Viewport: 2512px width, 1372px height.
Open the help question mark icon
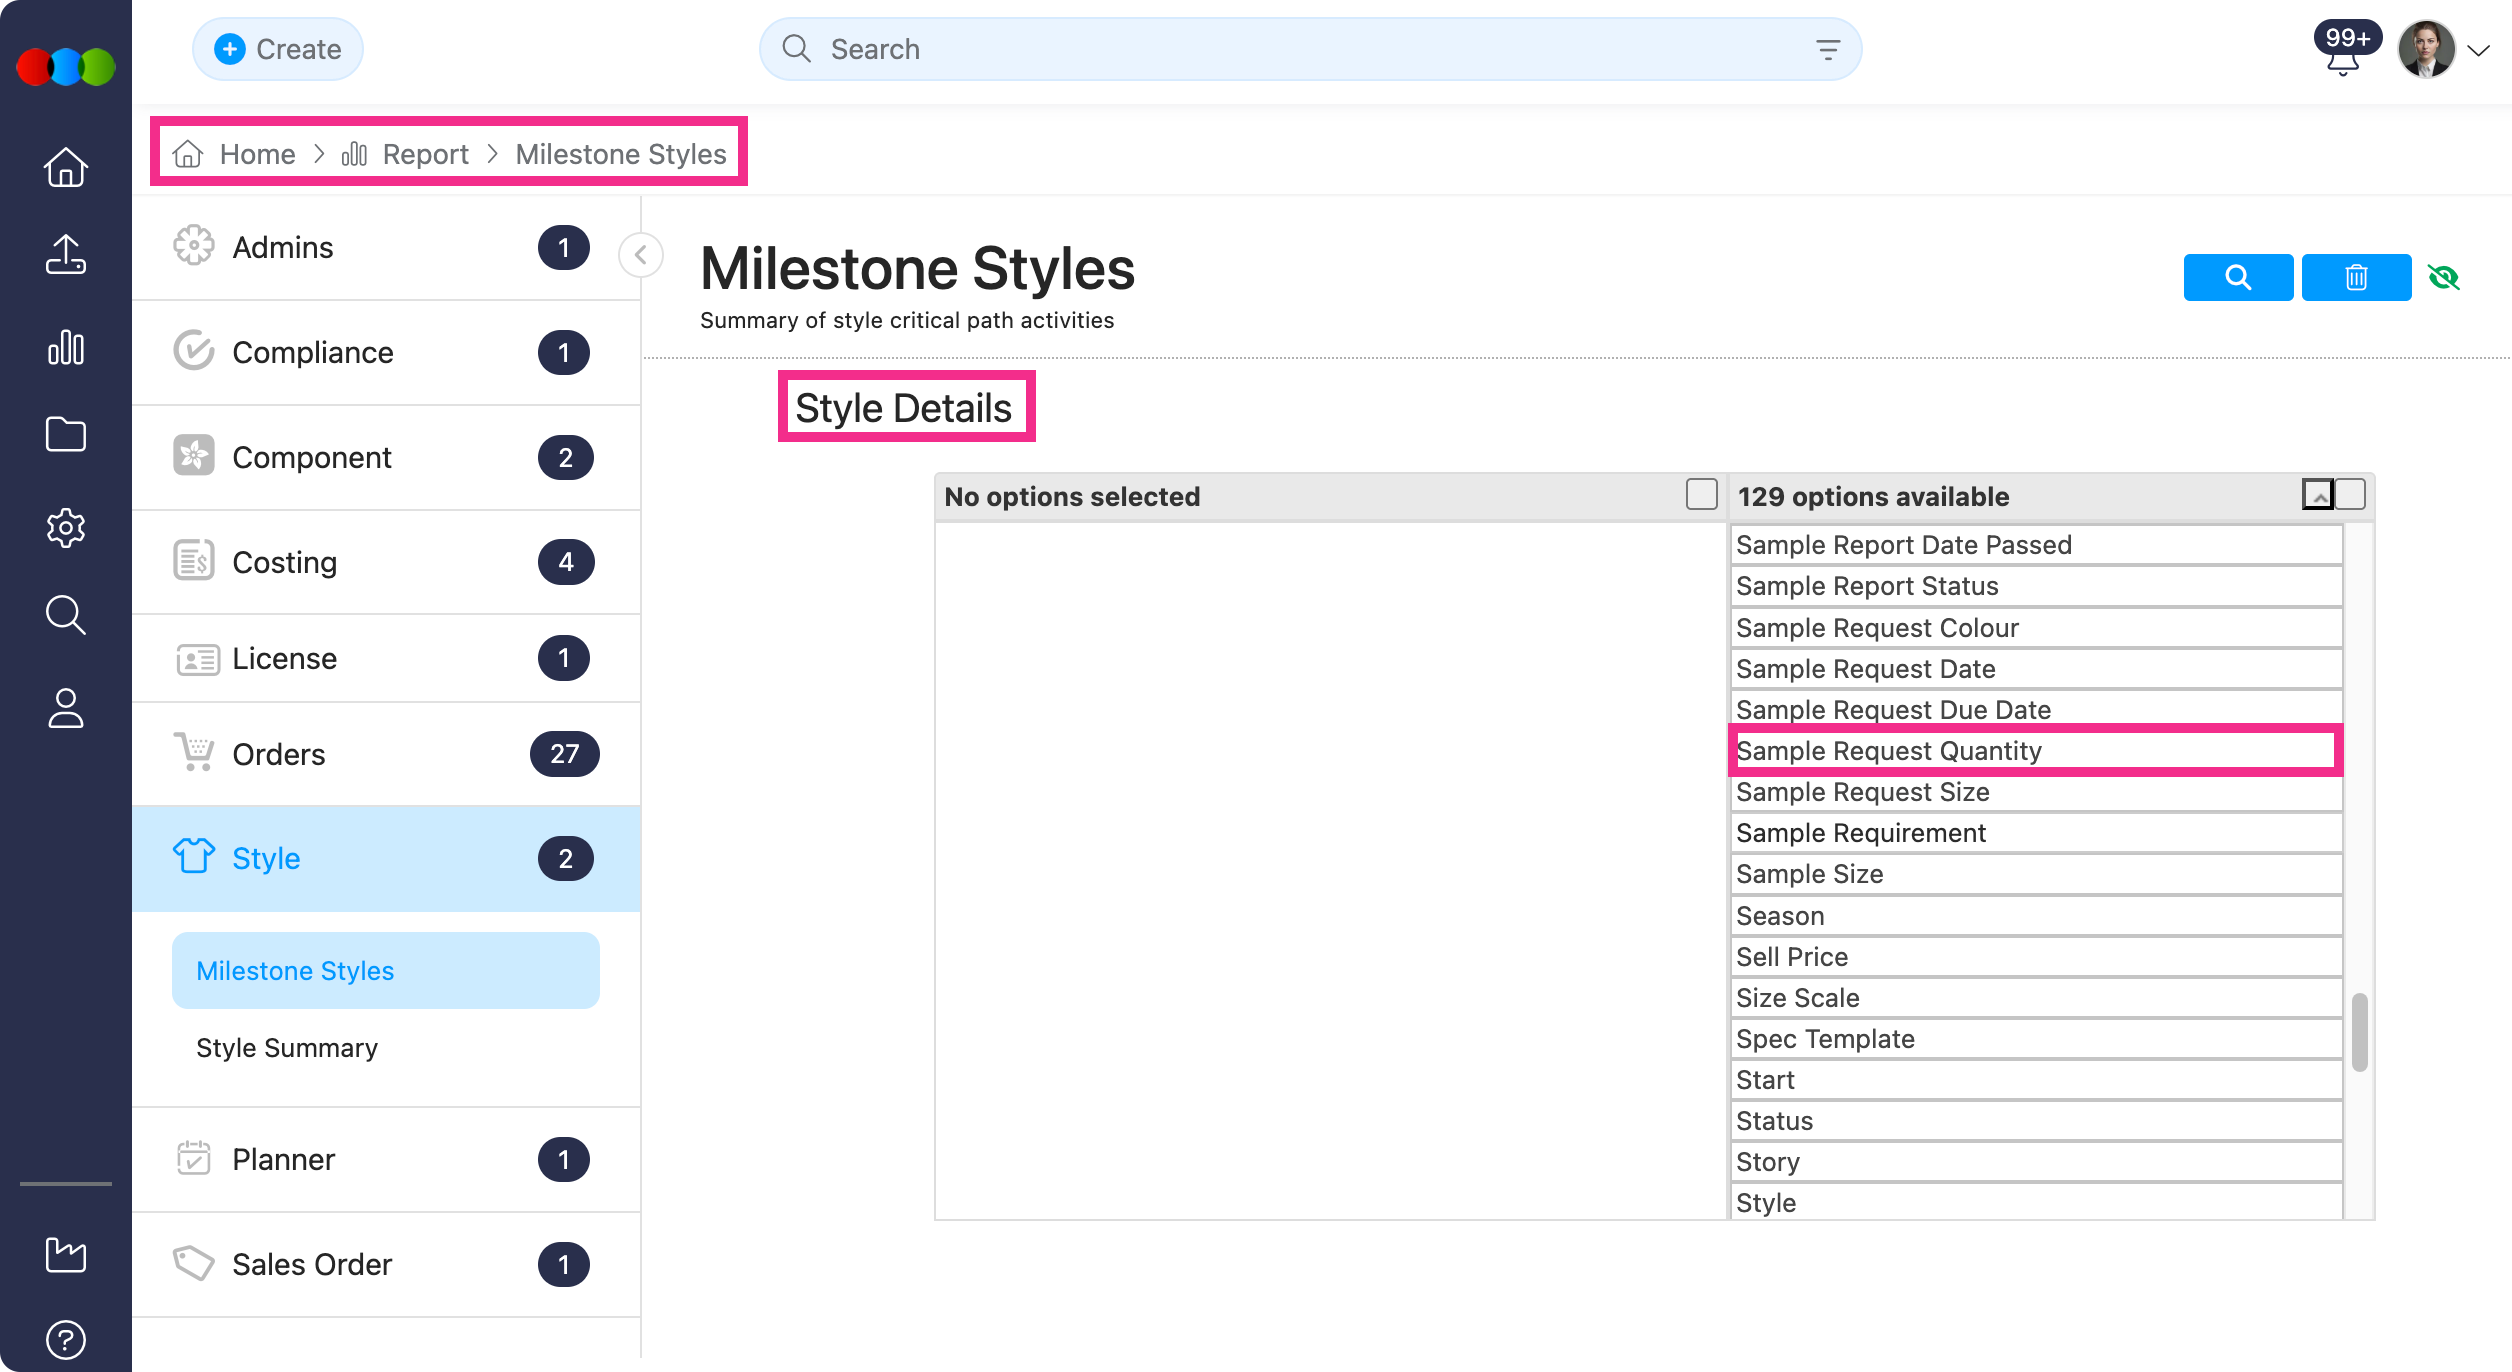pos(66,1339)
